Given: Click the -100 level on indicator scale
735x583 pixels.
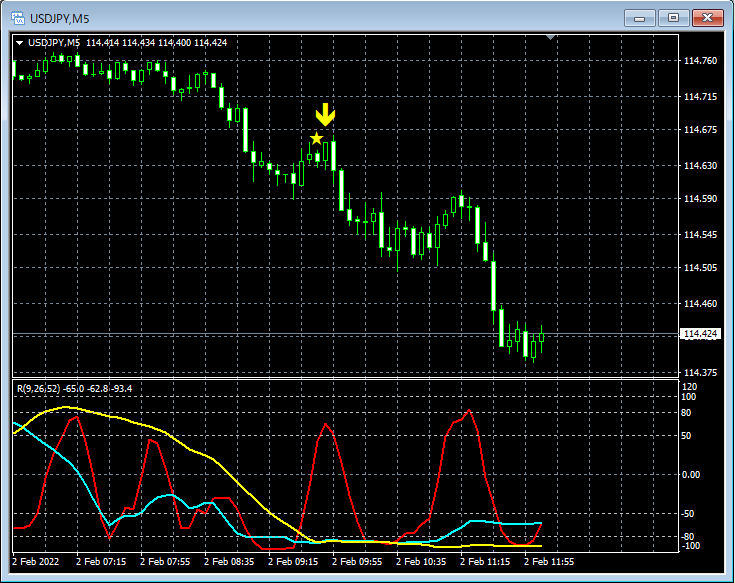Looking at the screenshot, I should tap(690, 546).
